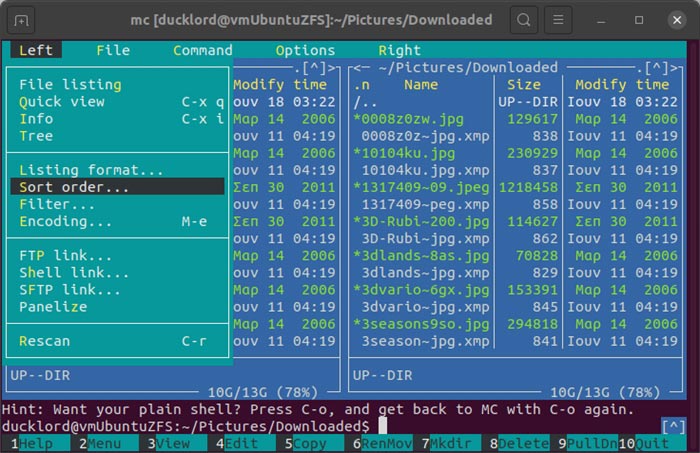The height and width of the screenshot is (453, 700).
Task: Click right panel history [^] dropdown
Action: tap(656, 67)
